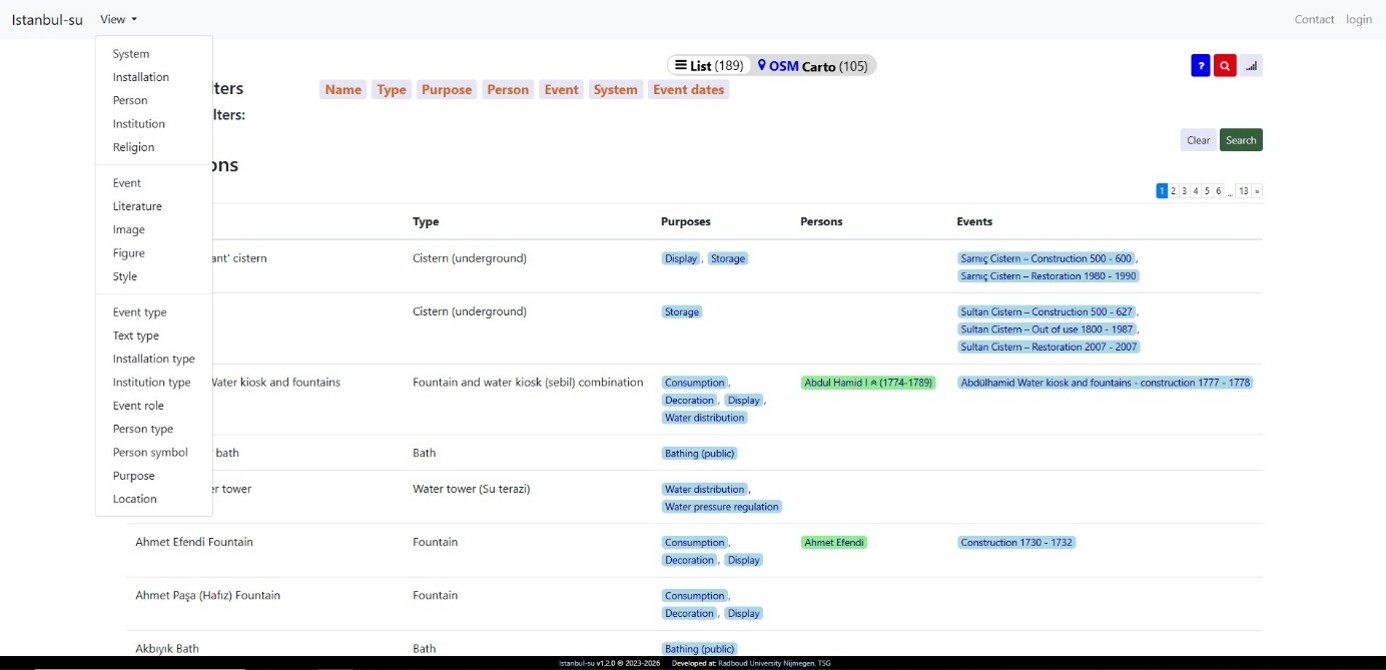Go to page 3 of results

(x=1184, y=191)
